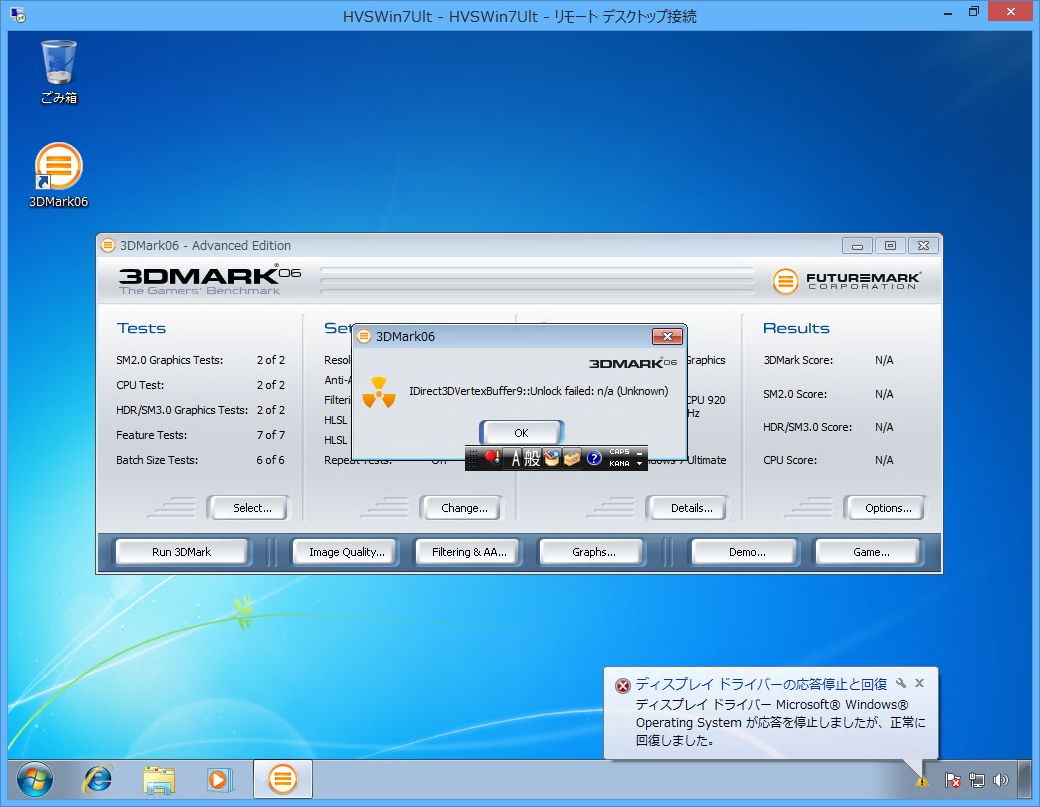The width and height of the screenshot is (1040, 807).
Task: Click the radiation warning icon in the dialog
Action: pyautogui.click(x=379, y=393)
